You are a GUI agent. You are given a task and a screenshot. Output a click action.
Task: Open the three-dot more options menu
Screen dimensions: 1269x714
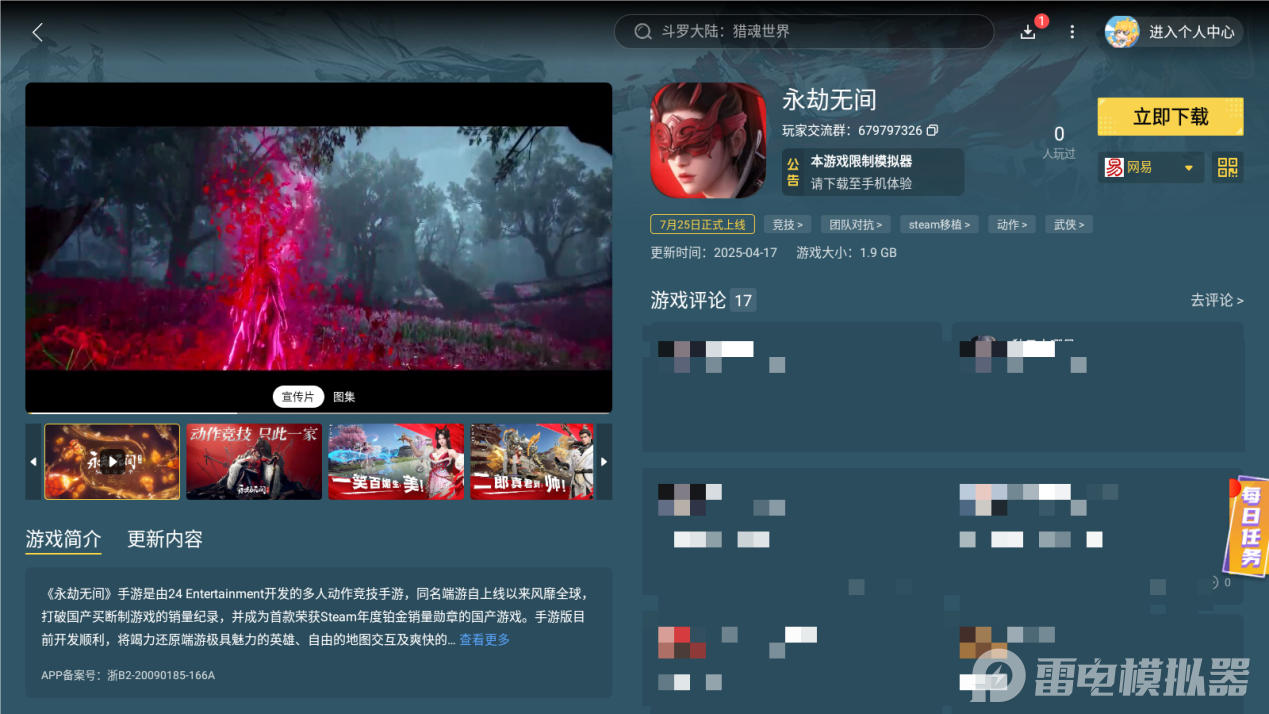click(x=1072, y=32)
